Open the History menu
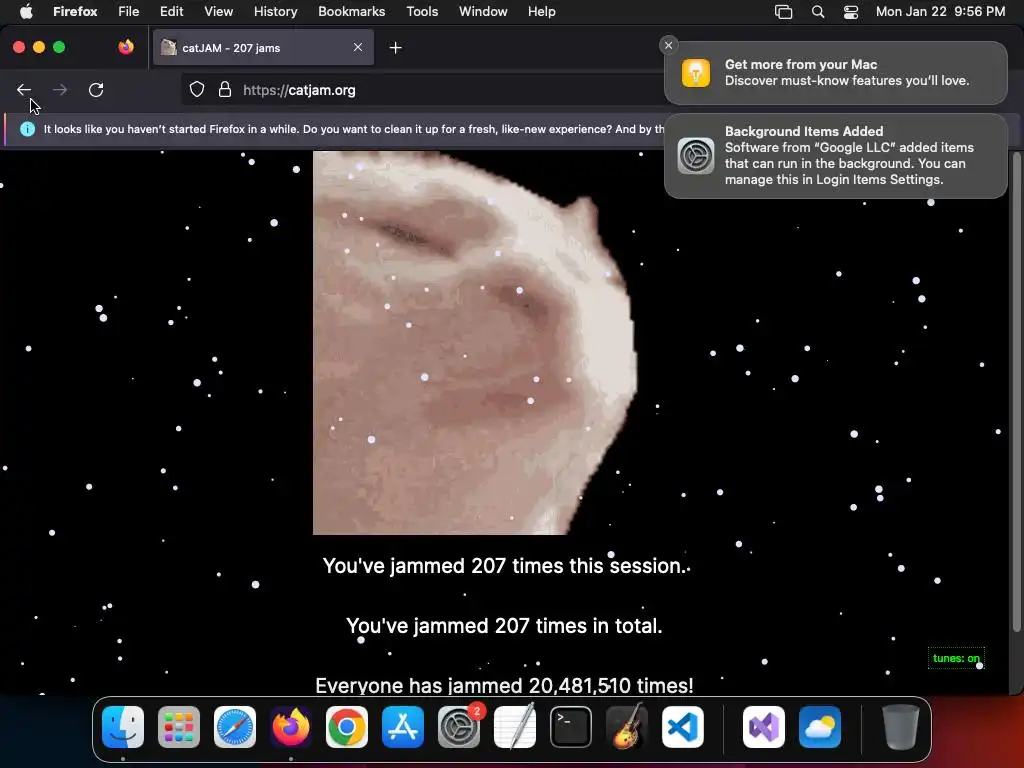 point(276,11)
